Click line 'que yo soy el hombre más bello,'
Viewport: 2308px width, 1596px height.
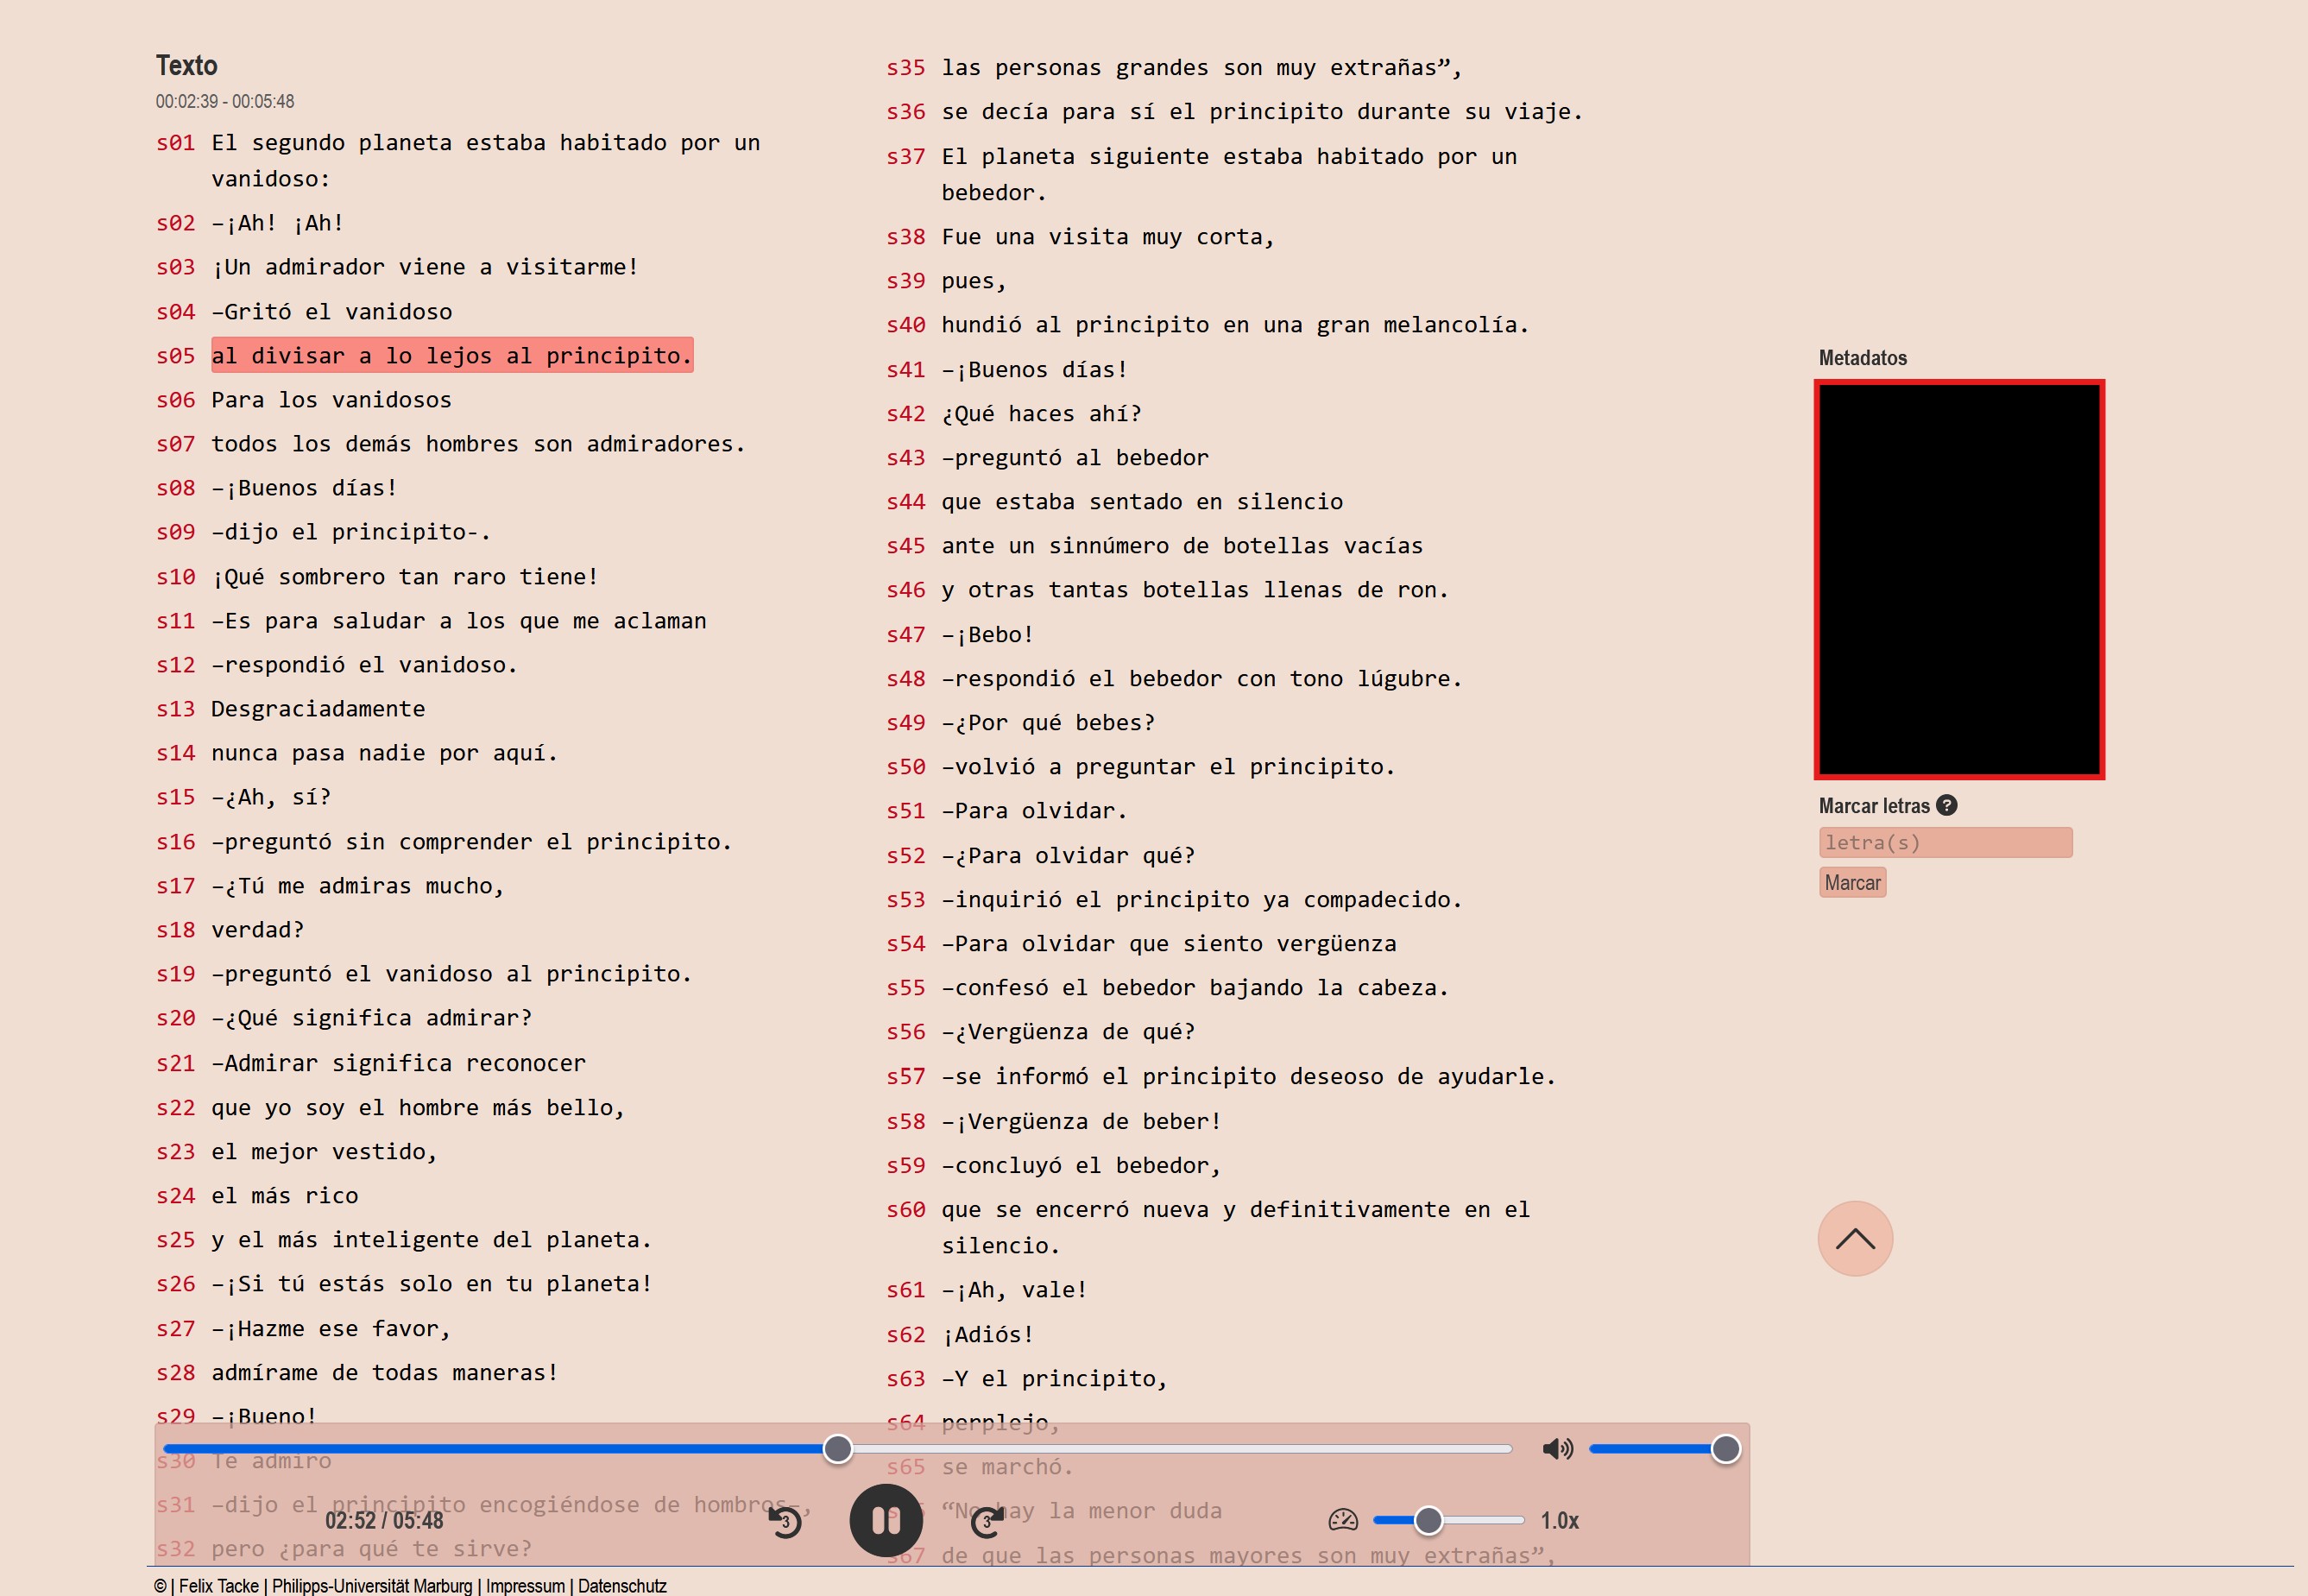418,1107
